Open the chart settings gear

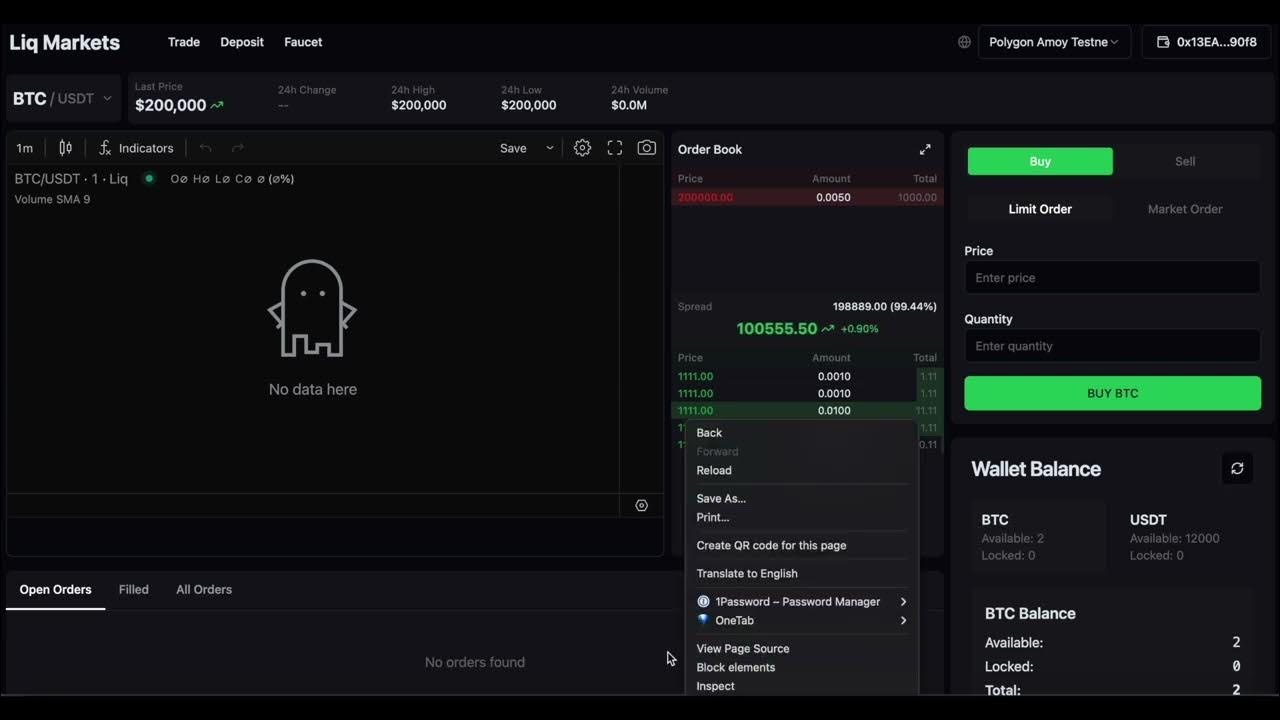click(x=582, y=147)
